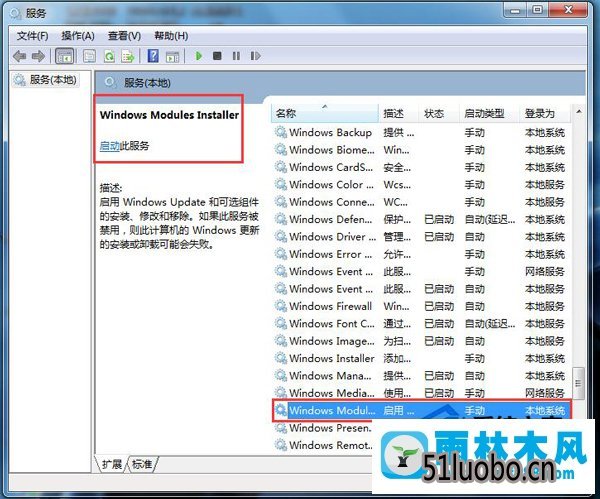This screenshot has width=600, height=499.
Task: Click gear icon of Windows Image... row
Action: [x=281, y=341]
